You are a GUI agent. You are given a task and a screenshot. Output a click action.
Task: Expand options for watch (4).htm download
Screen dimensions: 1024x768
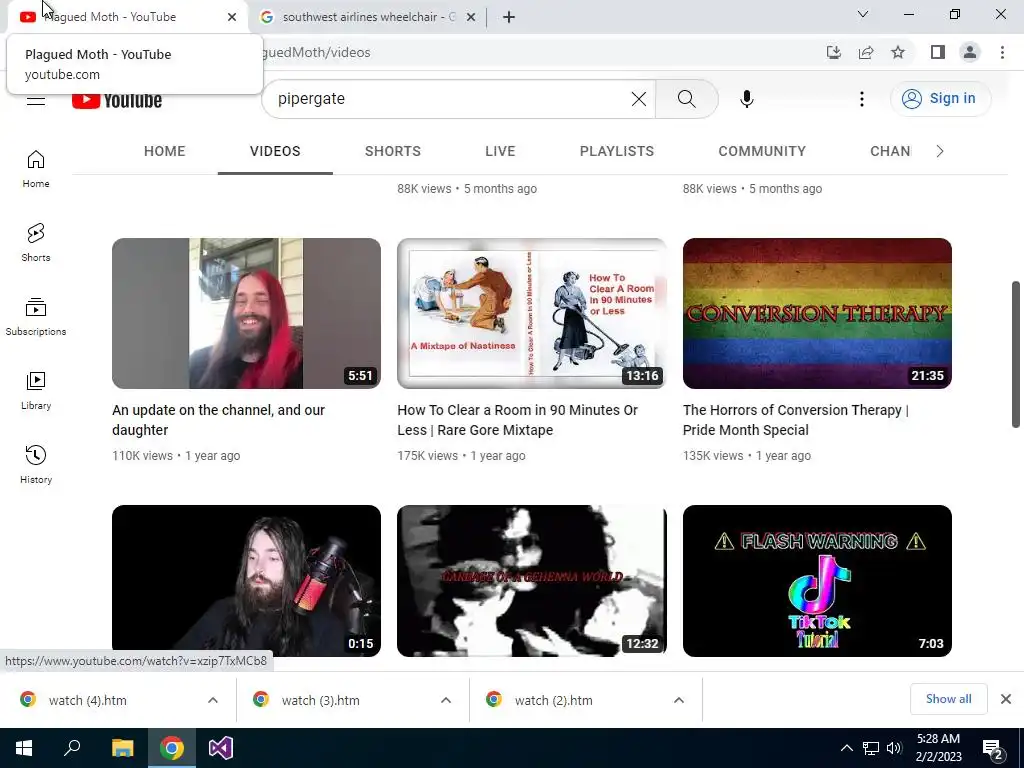213,700
